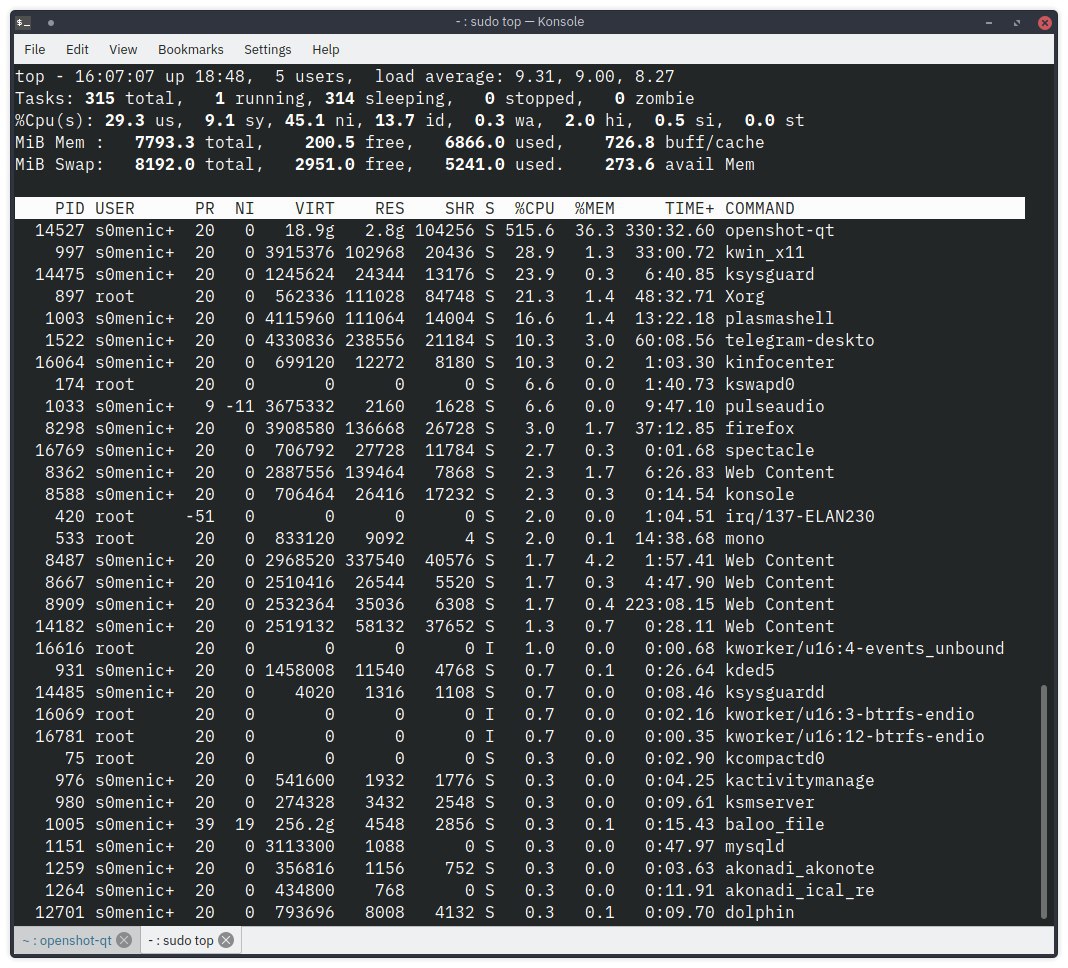This screenshot has width=1068, height=968.
Task: Click the firefox process name
Action: [x=759, y=428]
